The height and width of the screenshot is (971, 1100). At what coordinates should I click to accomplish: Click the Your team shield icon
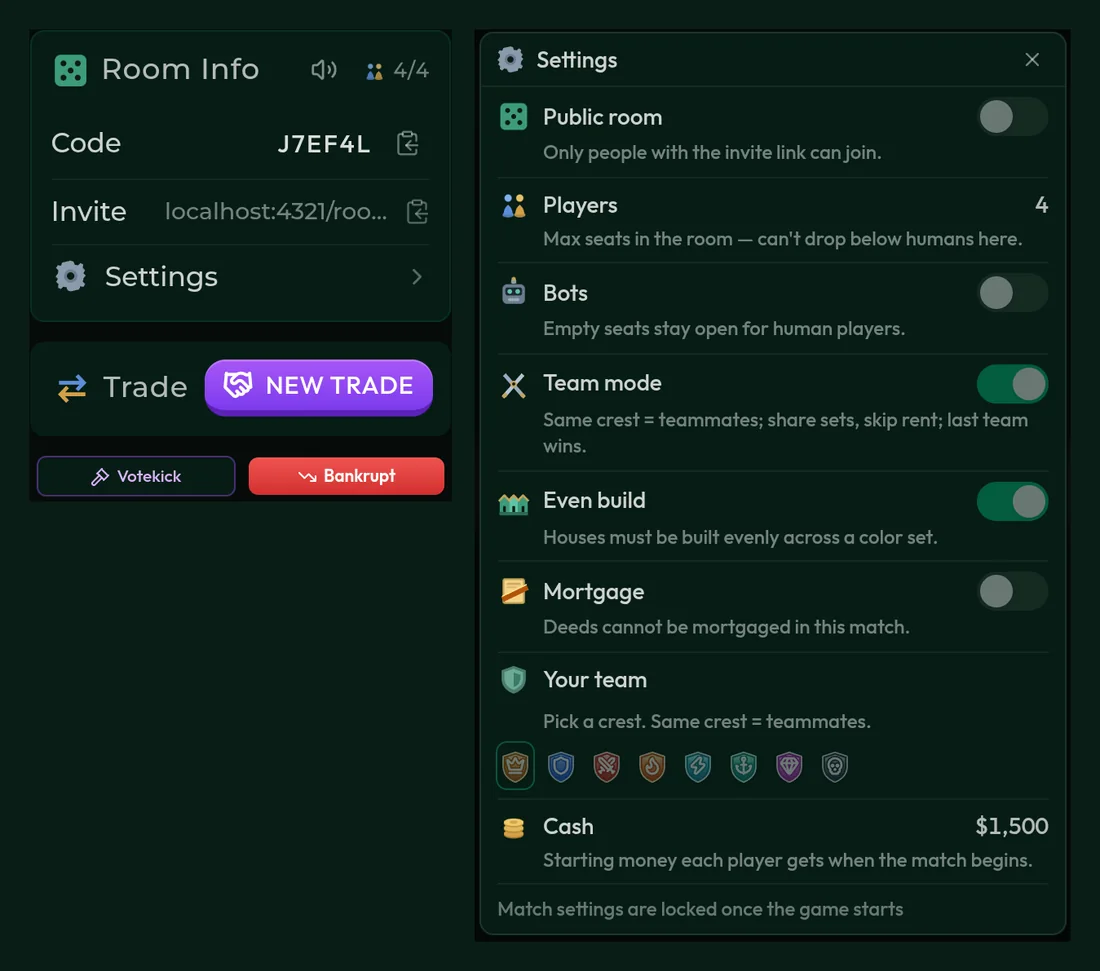(514, 679)
